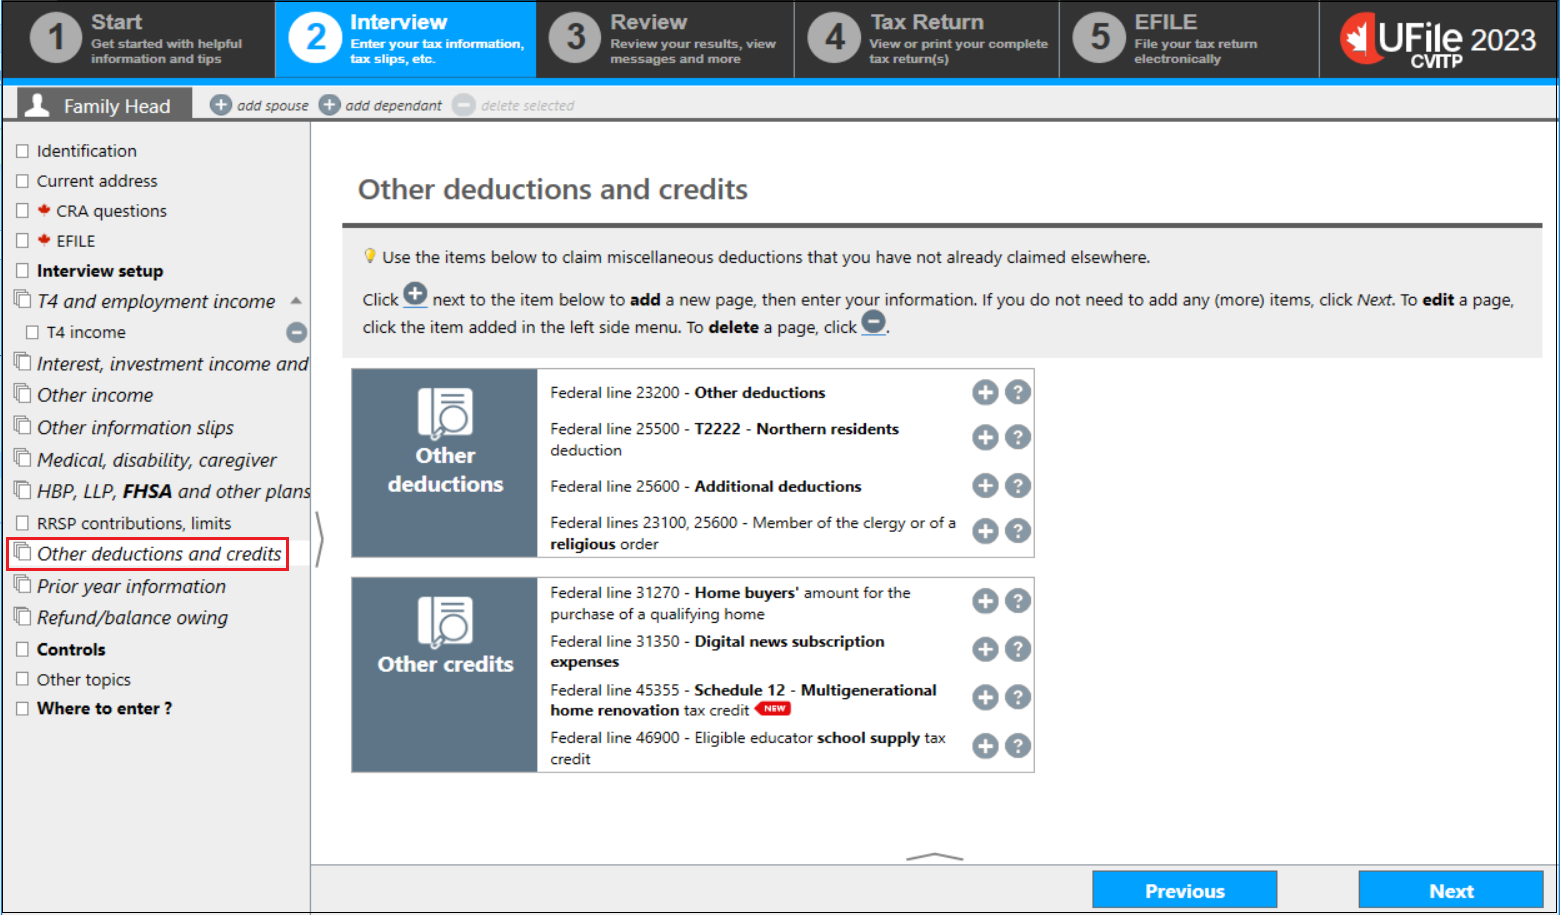Screen dimensions: 1560x915
Task: Add line 25600 Additional deductions page
Action: (x=985, y=485)
